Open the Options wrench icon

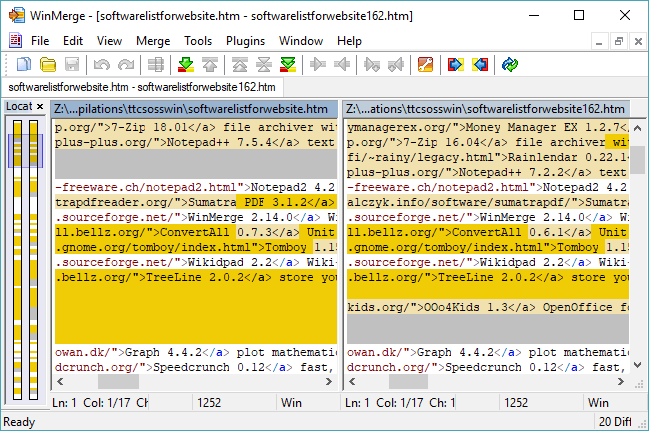tap(424, 65)
